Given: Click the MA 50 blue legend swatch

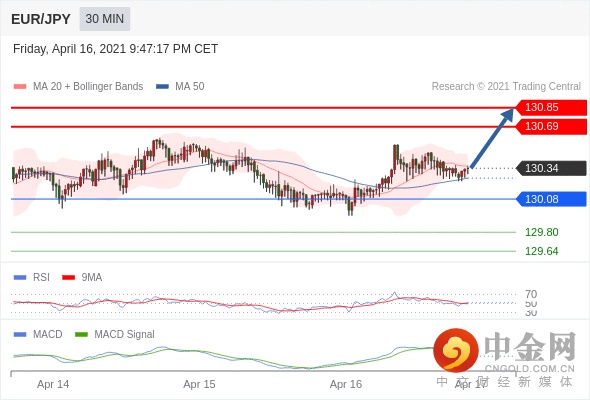Looking at the screenshot, I should pos(163,87).
